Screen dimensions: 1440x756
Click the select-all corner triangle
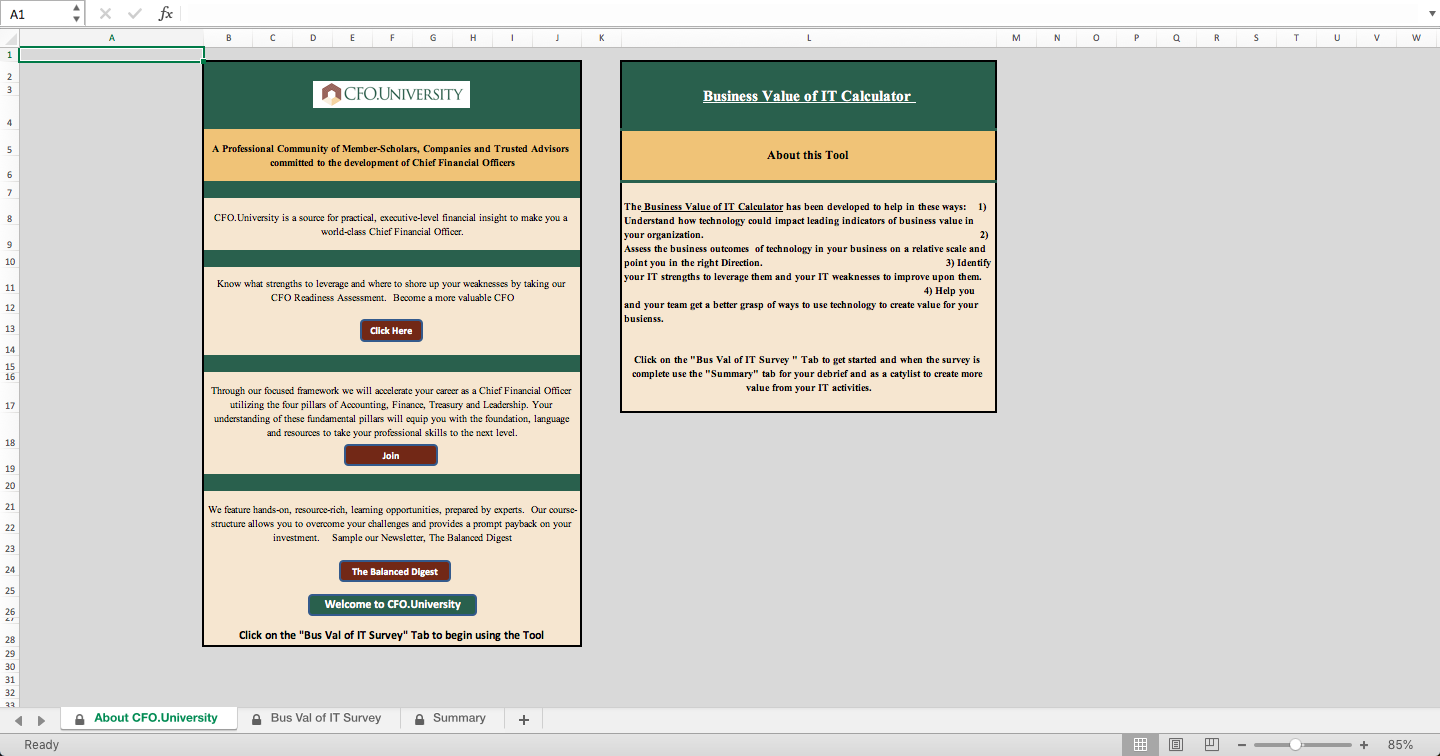pyautogui.click(x=10, y=38)
